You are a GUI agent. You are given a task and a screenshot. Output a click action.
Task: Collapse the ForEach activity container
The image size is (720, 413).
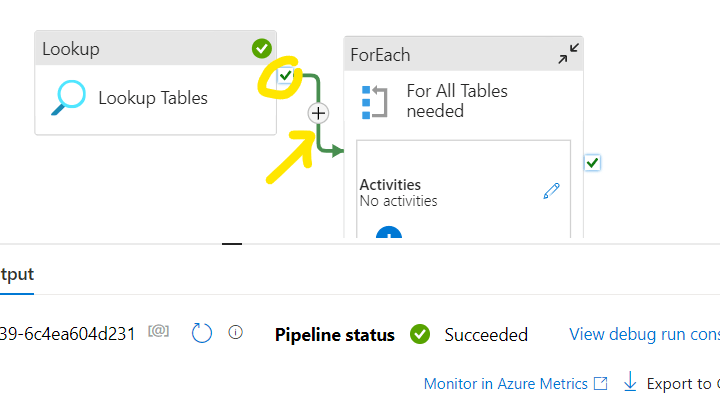(567, 55)
